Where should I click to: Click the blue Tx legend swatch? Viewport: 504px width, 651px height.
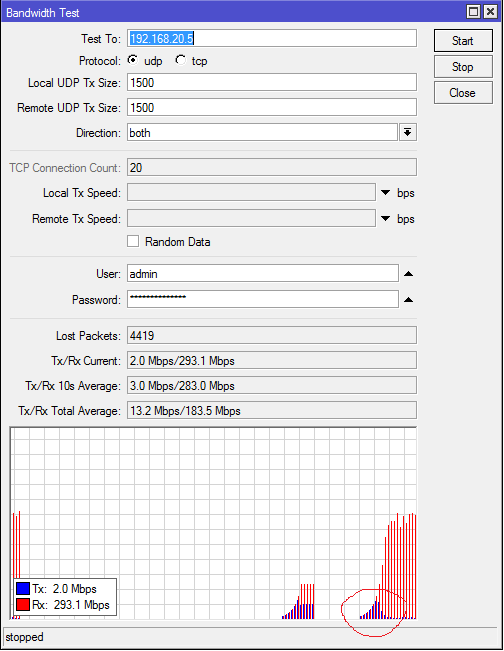pyautogui.click(x=23, y=588)
